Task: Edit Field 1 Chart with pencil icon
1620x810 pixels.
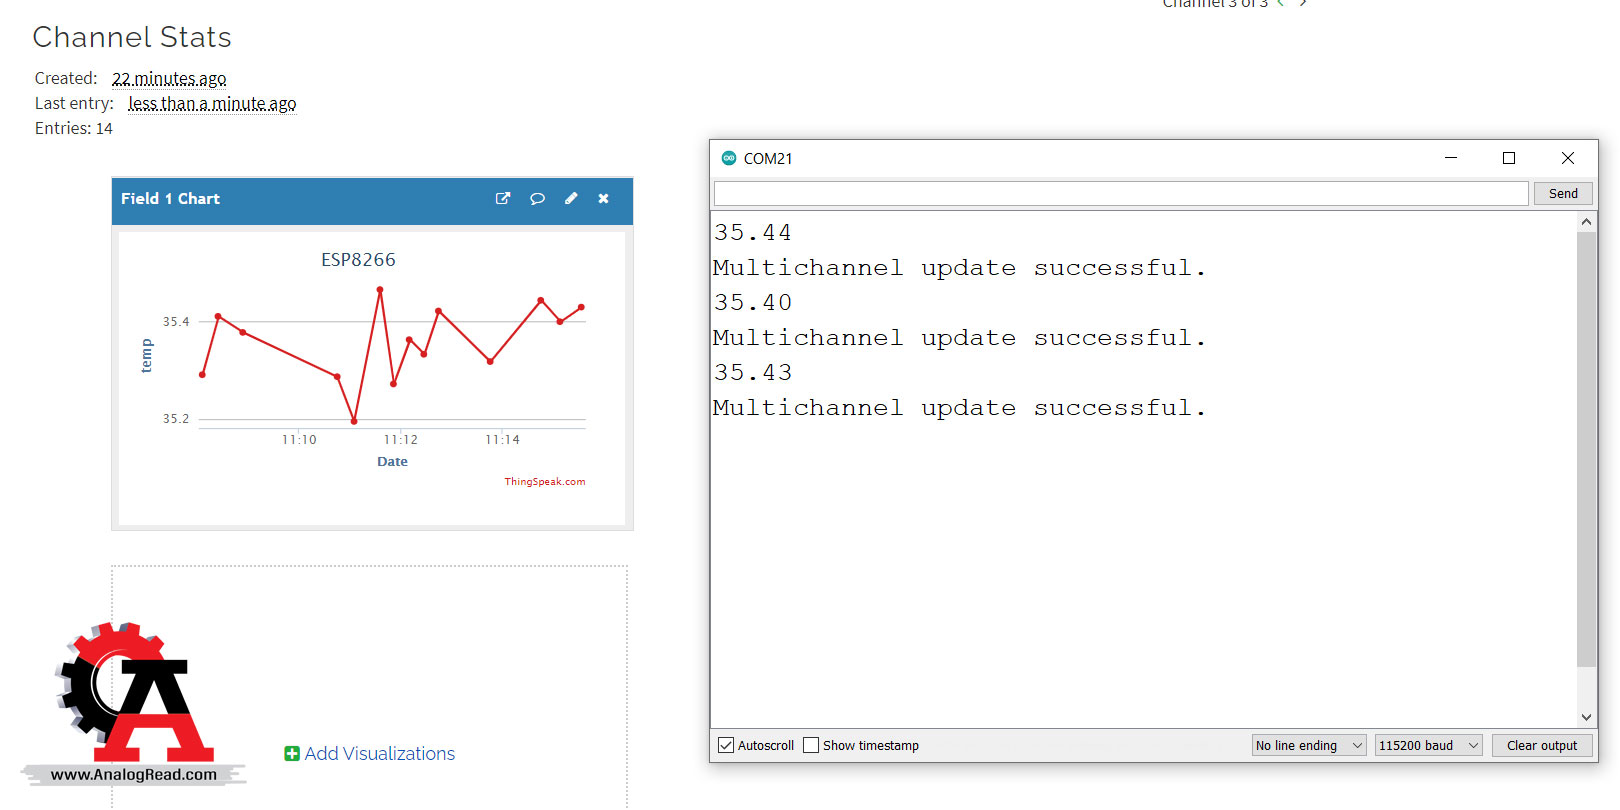Action: [571, 198]
